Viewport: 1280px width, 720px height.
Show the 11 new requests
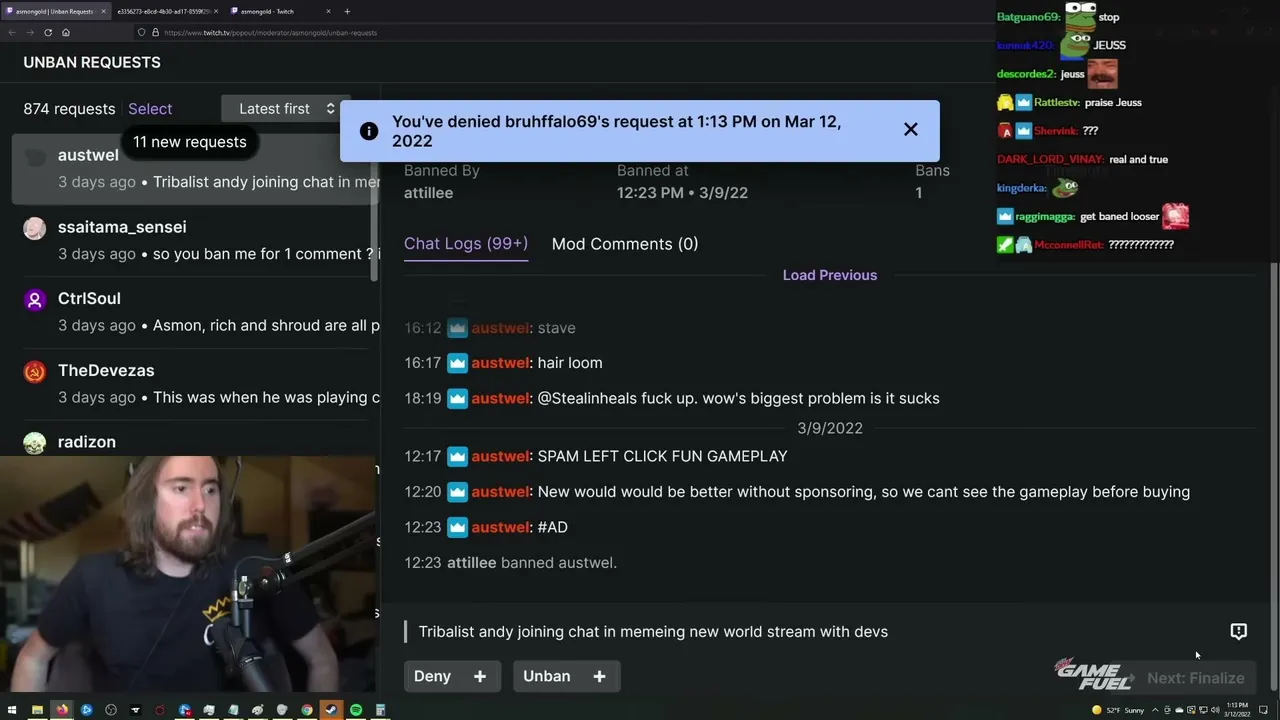(189, 142)
